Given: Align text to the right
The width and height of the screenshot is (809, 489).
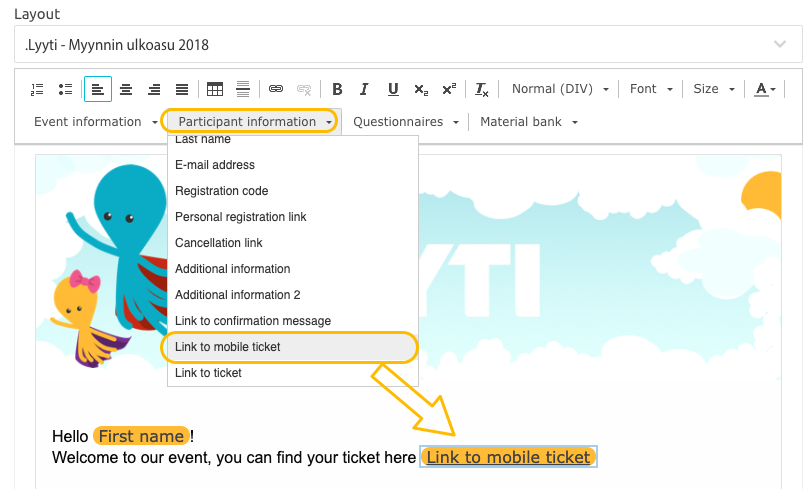Looking at the screenshot, I should click(154, 89).
